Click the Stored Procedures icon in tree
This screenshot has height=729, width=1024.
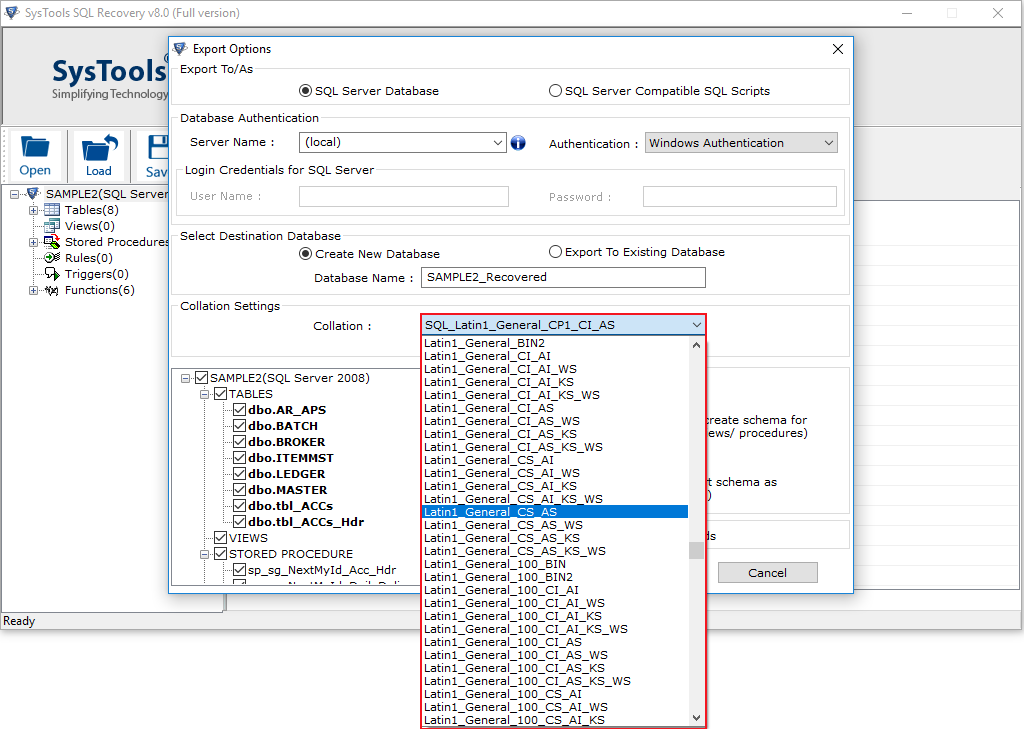coord(52,242)
